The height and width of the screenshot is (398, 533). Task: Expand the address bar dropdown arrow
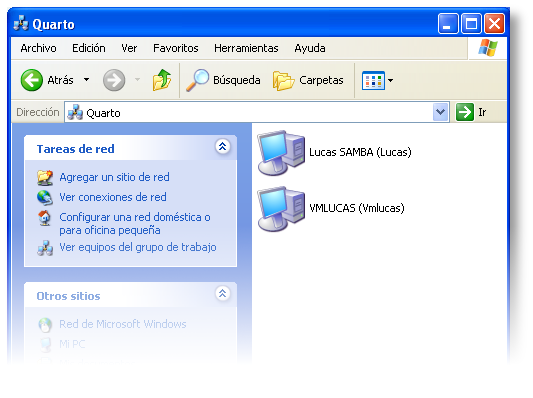[441, 112]
